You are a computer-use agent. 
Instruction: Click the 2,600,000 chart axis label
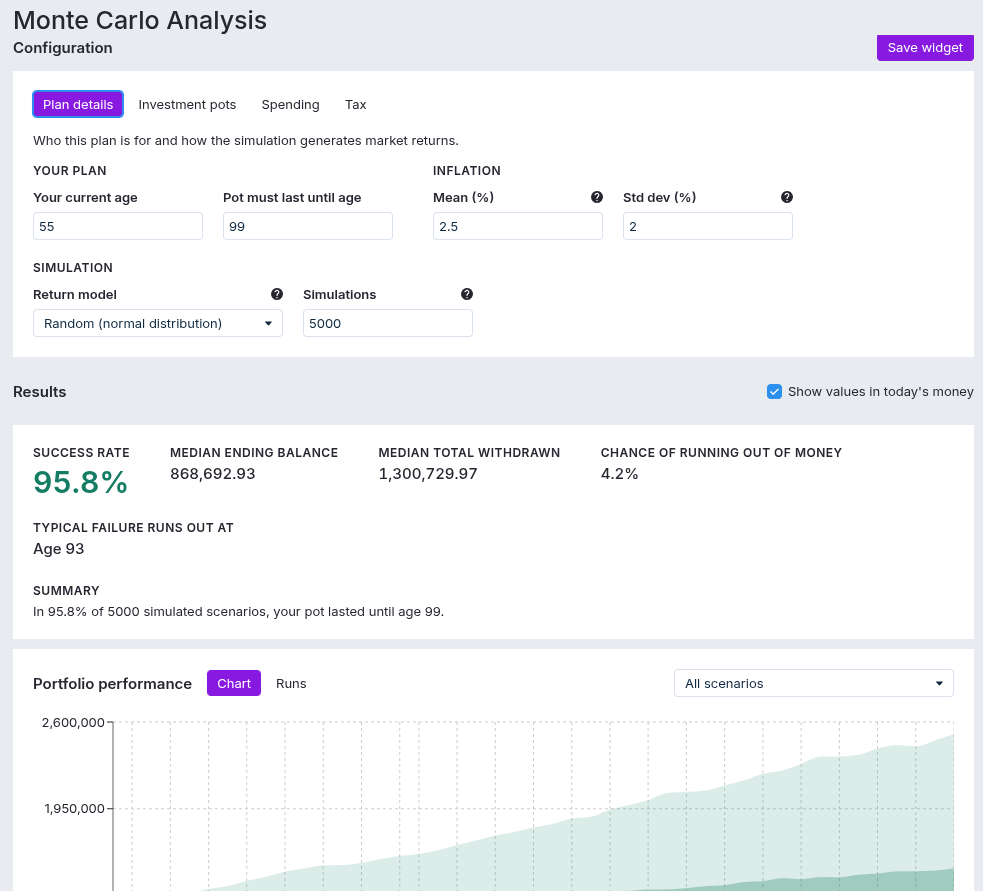coord(73,722)
